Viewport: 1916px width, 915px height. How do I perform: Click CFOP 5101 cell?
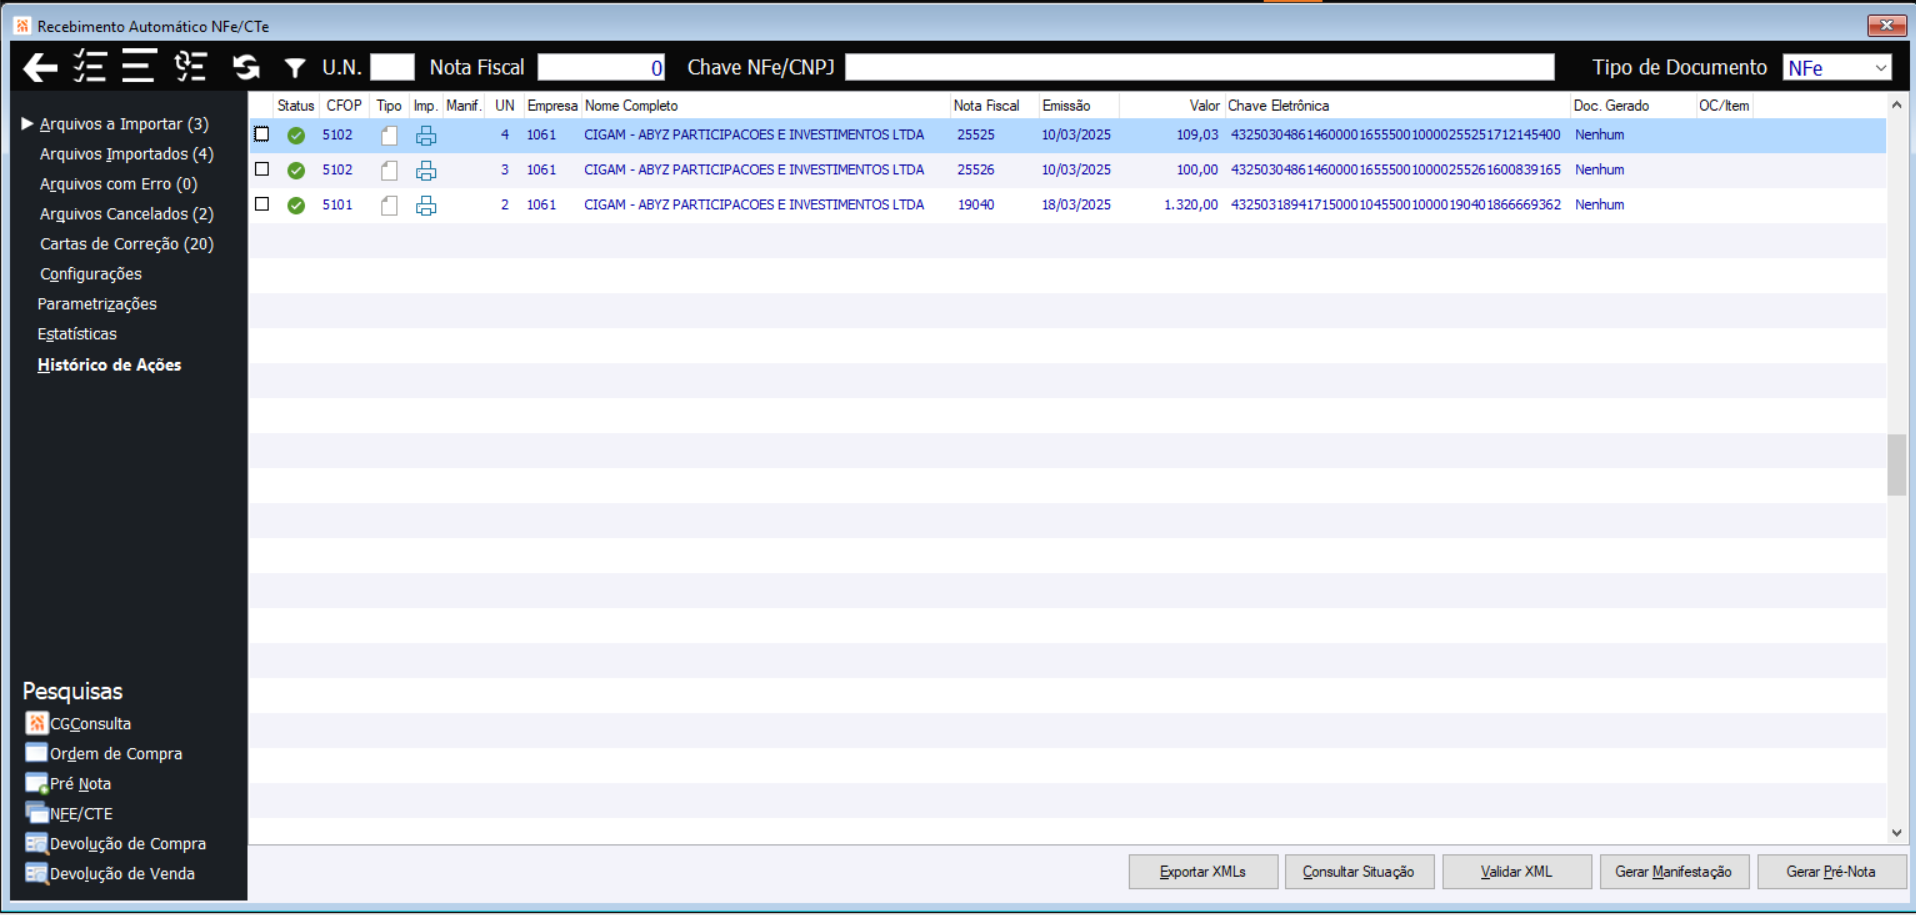[337, 205]
